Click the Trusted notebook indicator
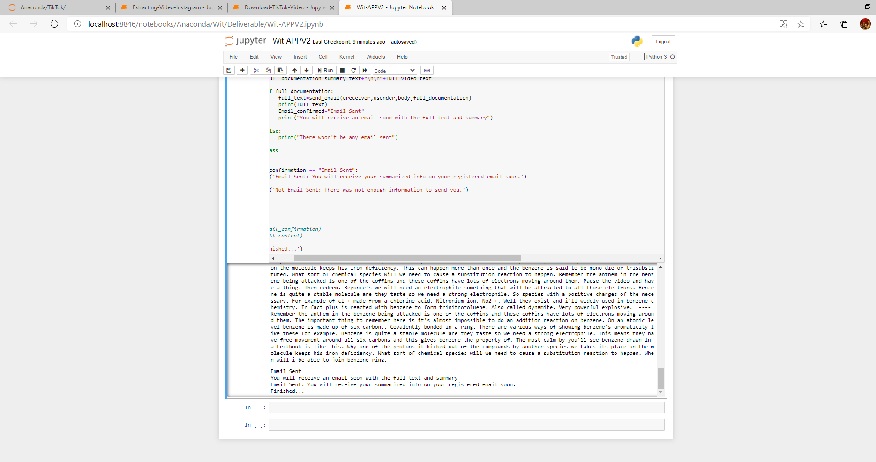This screenshot has width=876, height=462. [x=618, y=57]
